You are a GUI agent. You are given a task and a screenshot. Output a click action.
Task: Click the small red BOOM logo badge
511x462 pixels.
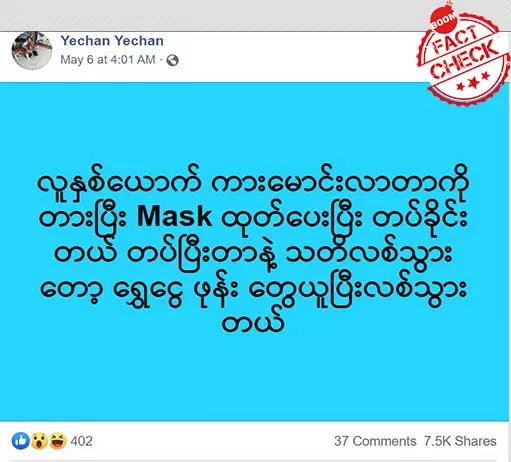point(444,22)
